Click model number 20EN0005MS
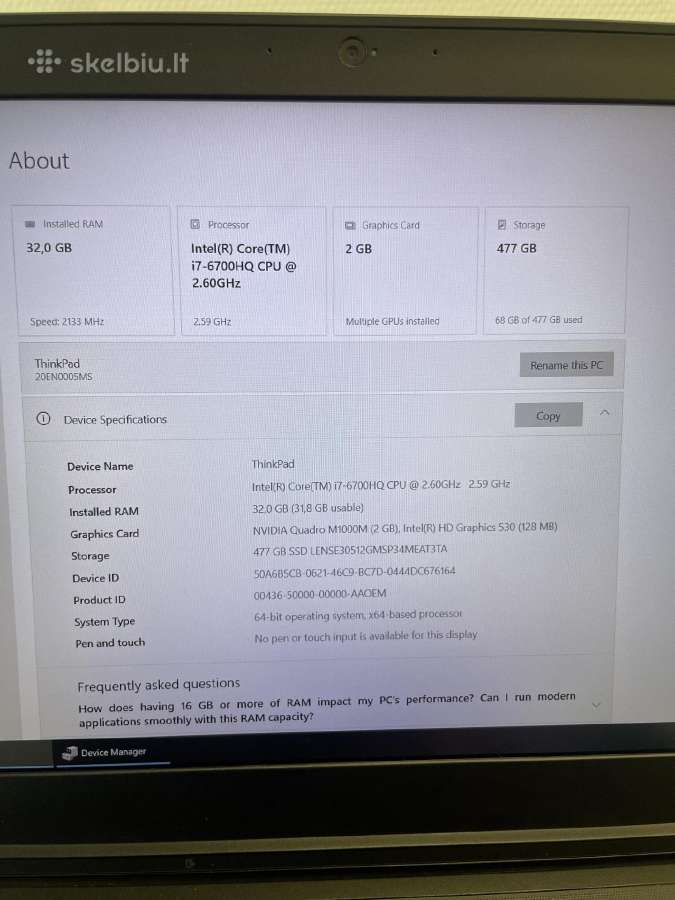The image size is (675, 900). (64, 377)
